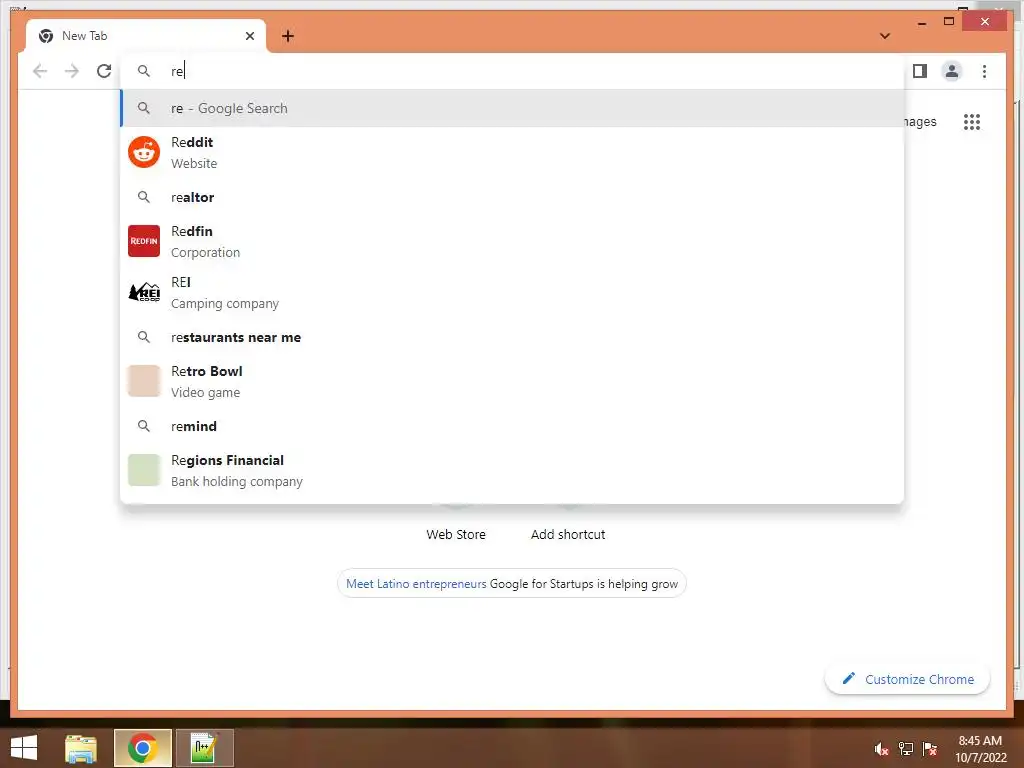
Task: Select 're - Google Search' suggestion
Action: tap(513, 108)
